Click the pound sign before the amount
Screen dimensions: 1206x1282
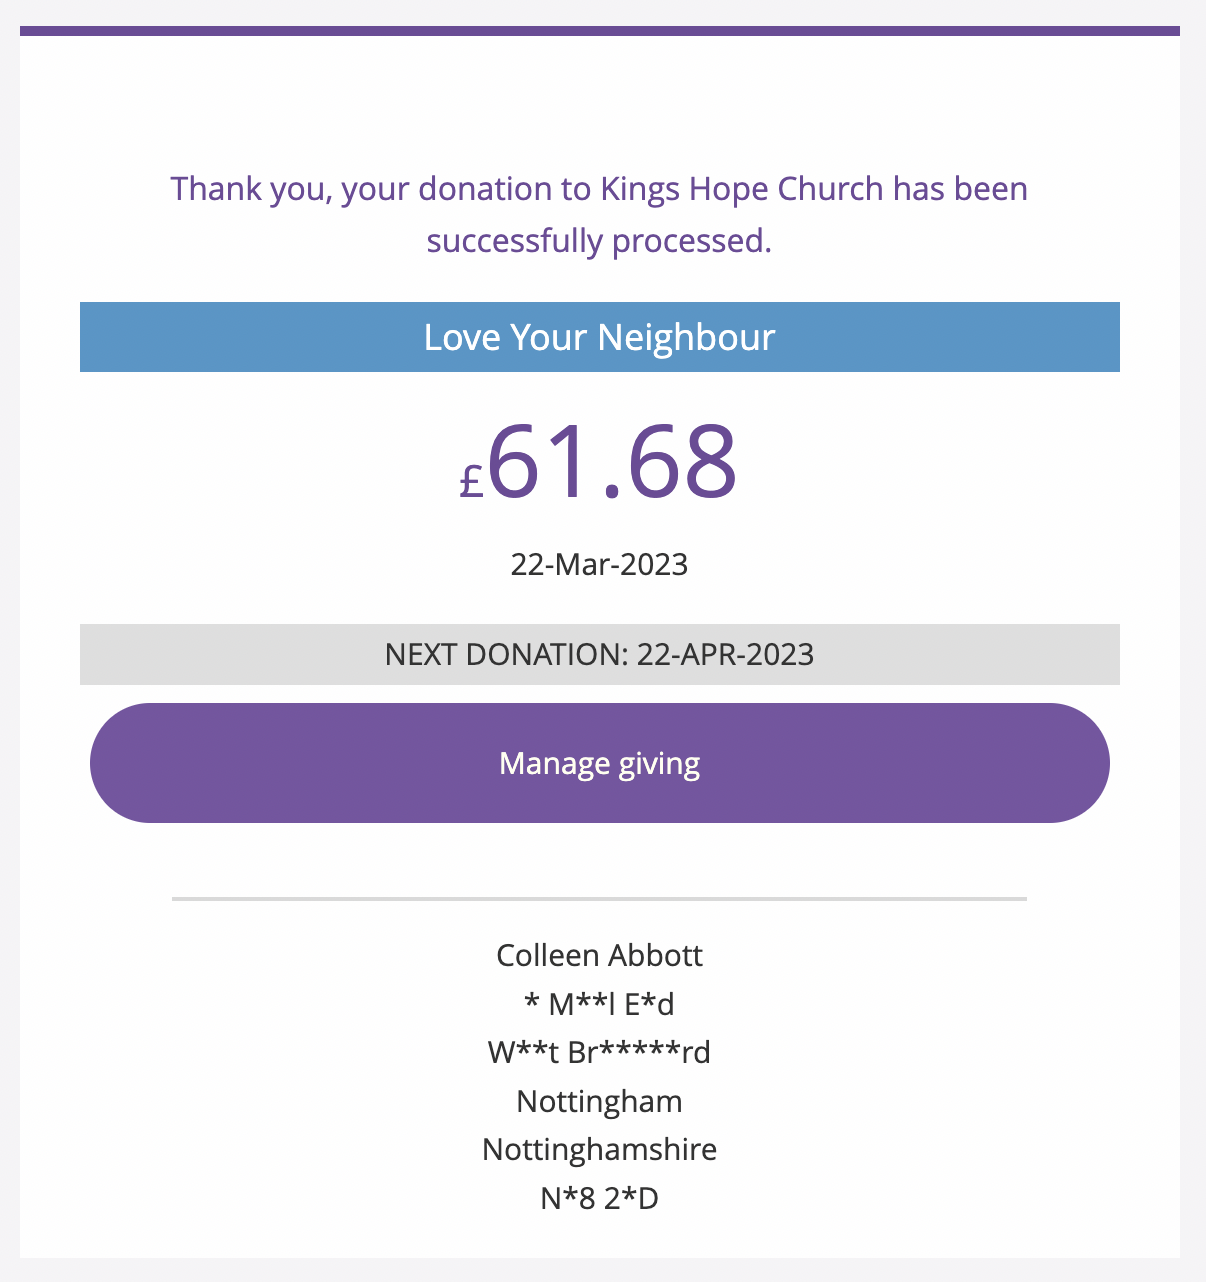[x=471, y=482]
